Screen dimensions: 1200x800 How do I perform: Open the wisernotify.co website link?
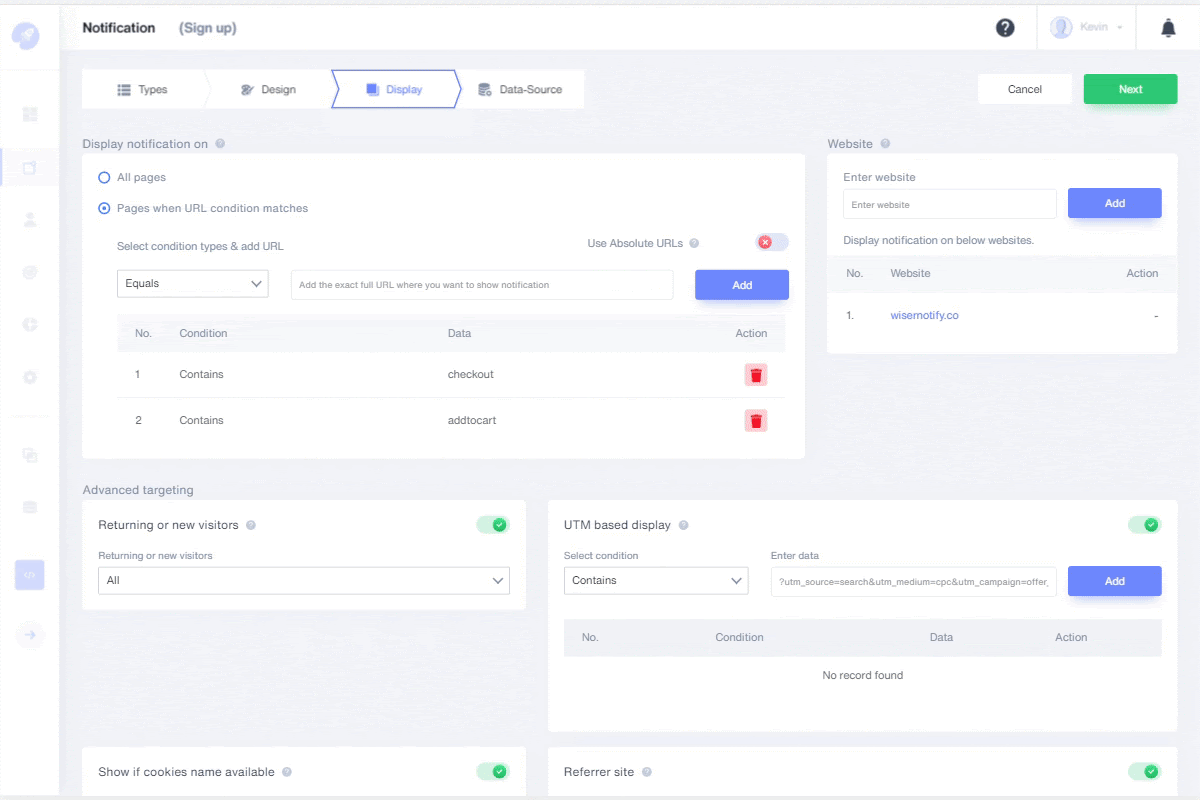coord(924,316)
